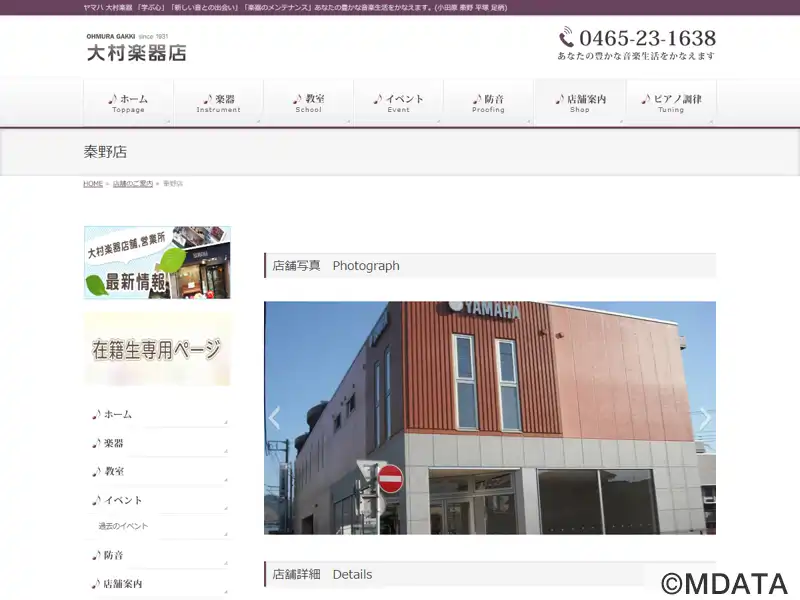Click the phone icon beside 0465-23-1638
Image resolution: width=800 pixels, height=600 pixels.
coord(566,38)
